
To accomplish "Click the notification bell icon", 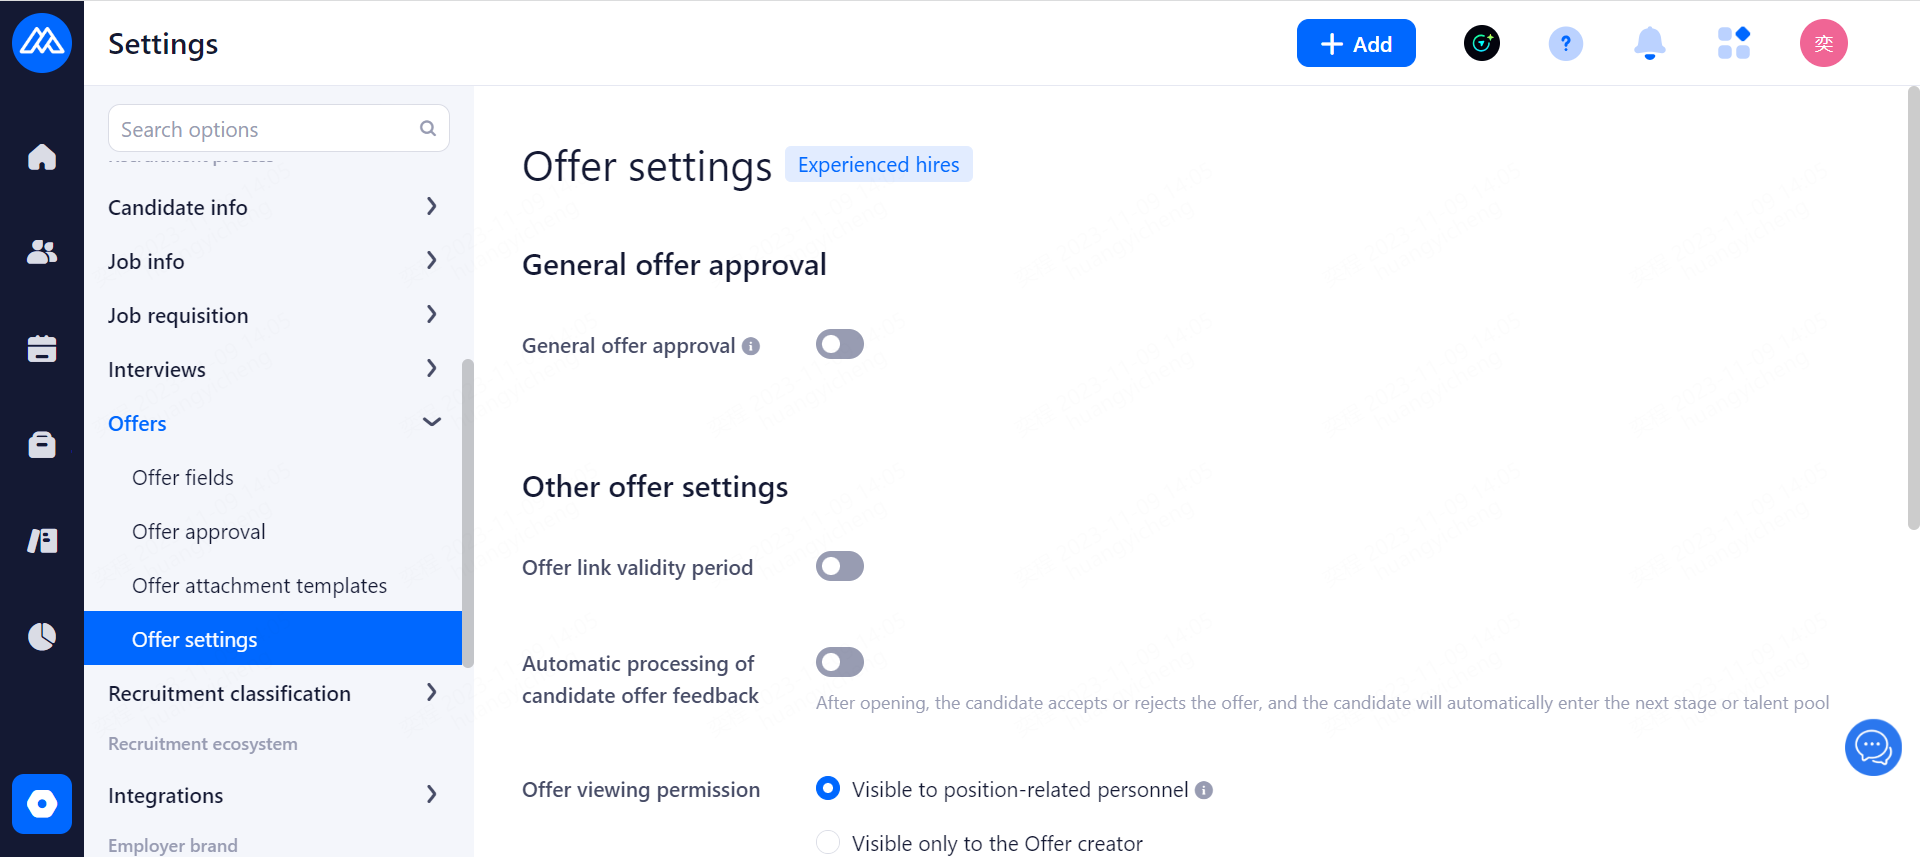I will point(1649,43).
